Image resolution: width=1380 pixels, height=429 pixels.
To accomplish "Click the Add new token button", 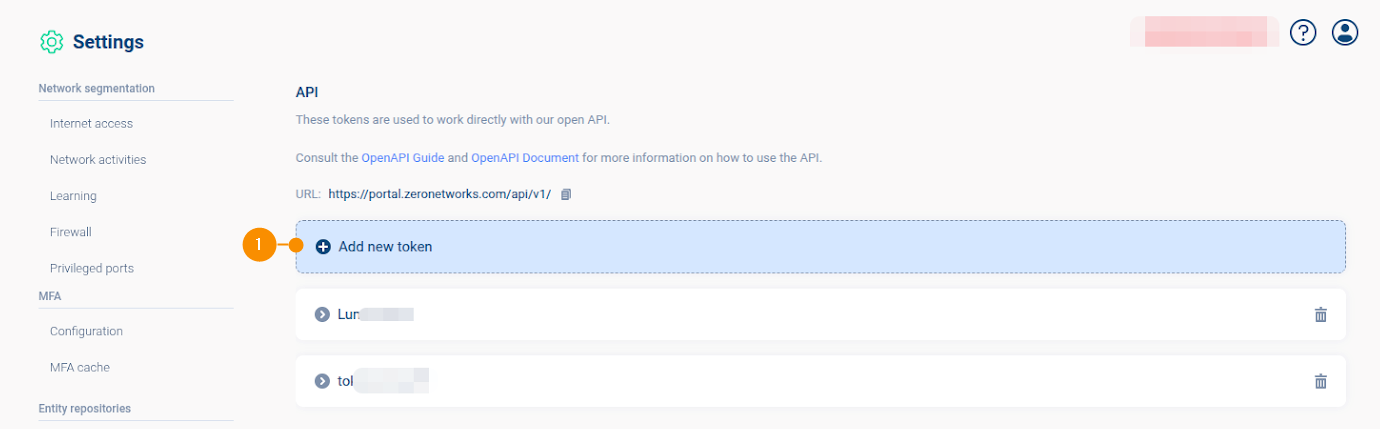I will click(x=385, y=247).
